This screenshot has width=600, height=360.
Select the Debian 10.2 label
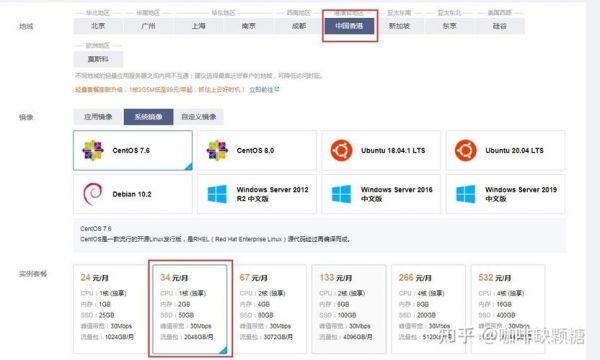[132, 194]
